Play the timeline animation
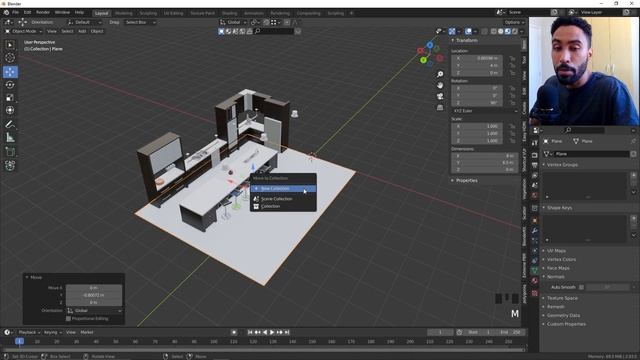Screen dimensions: 640x360 point(272,332)
